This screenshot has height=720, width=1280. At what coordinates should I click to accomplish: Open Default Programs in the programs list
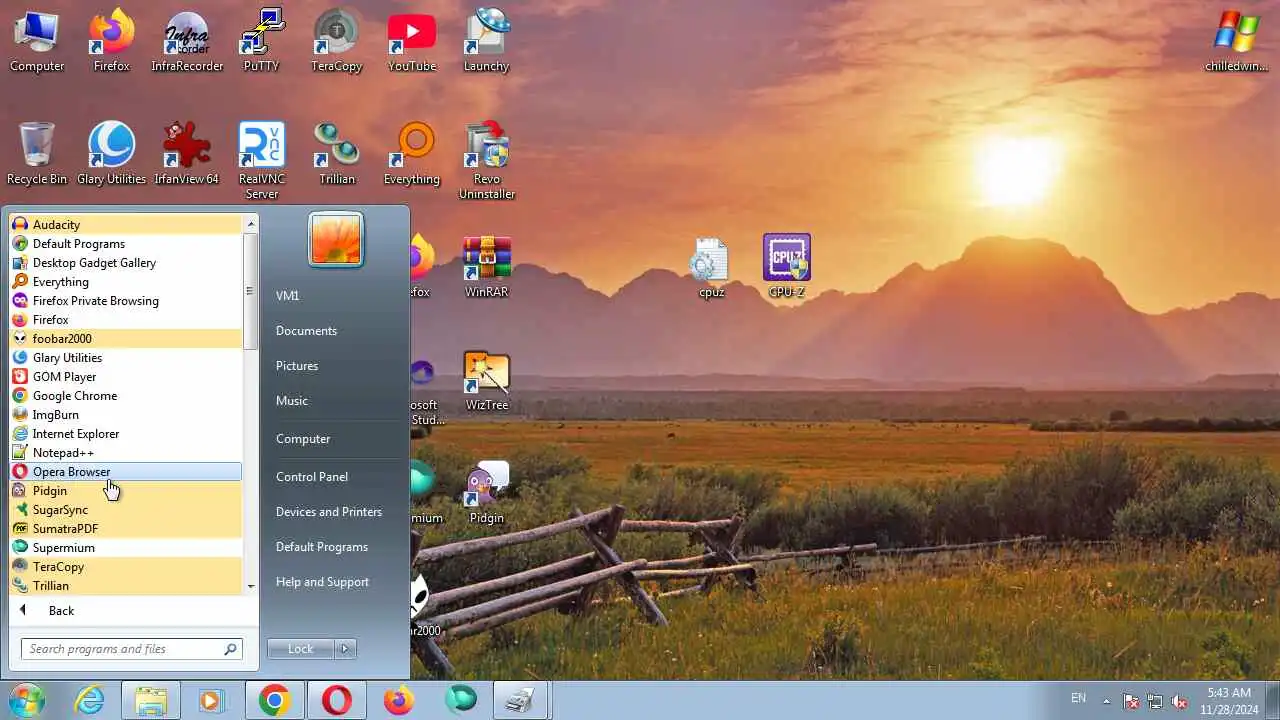(x=126, y=243)
